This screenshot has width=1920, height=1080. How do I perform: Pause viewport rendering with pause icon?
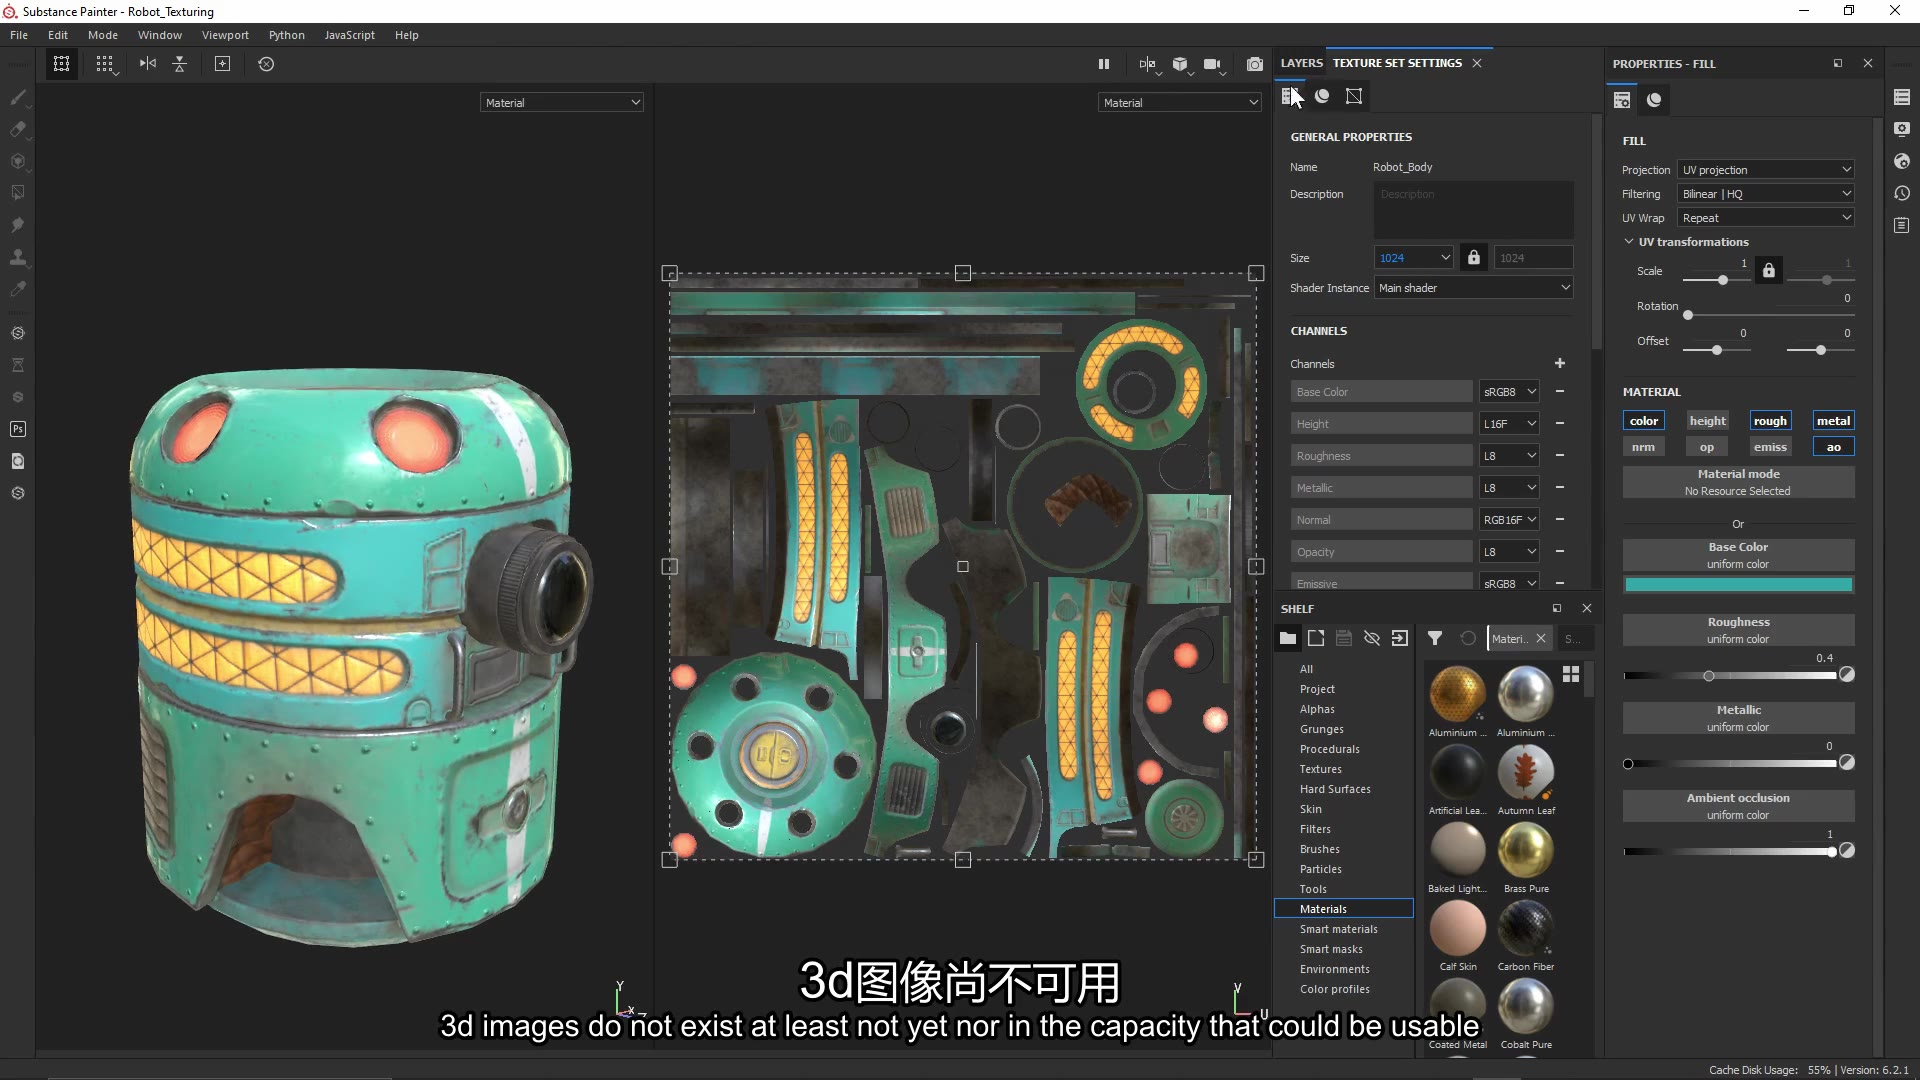tap(1103, 64)
